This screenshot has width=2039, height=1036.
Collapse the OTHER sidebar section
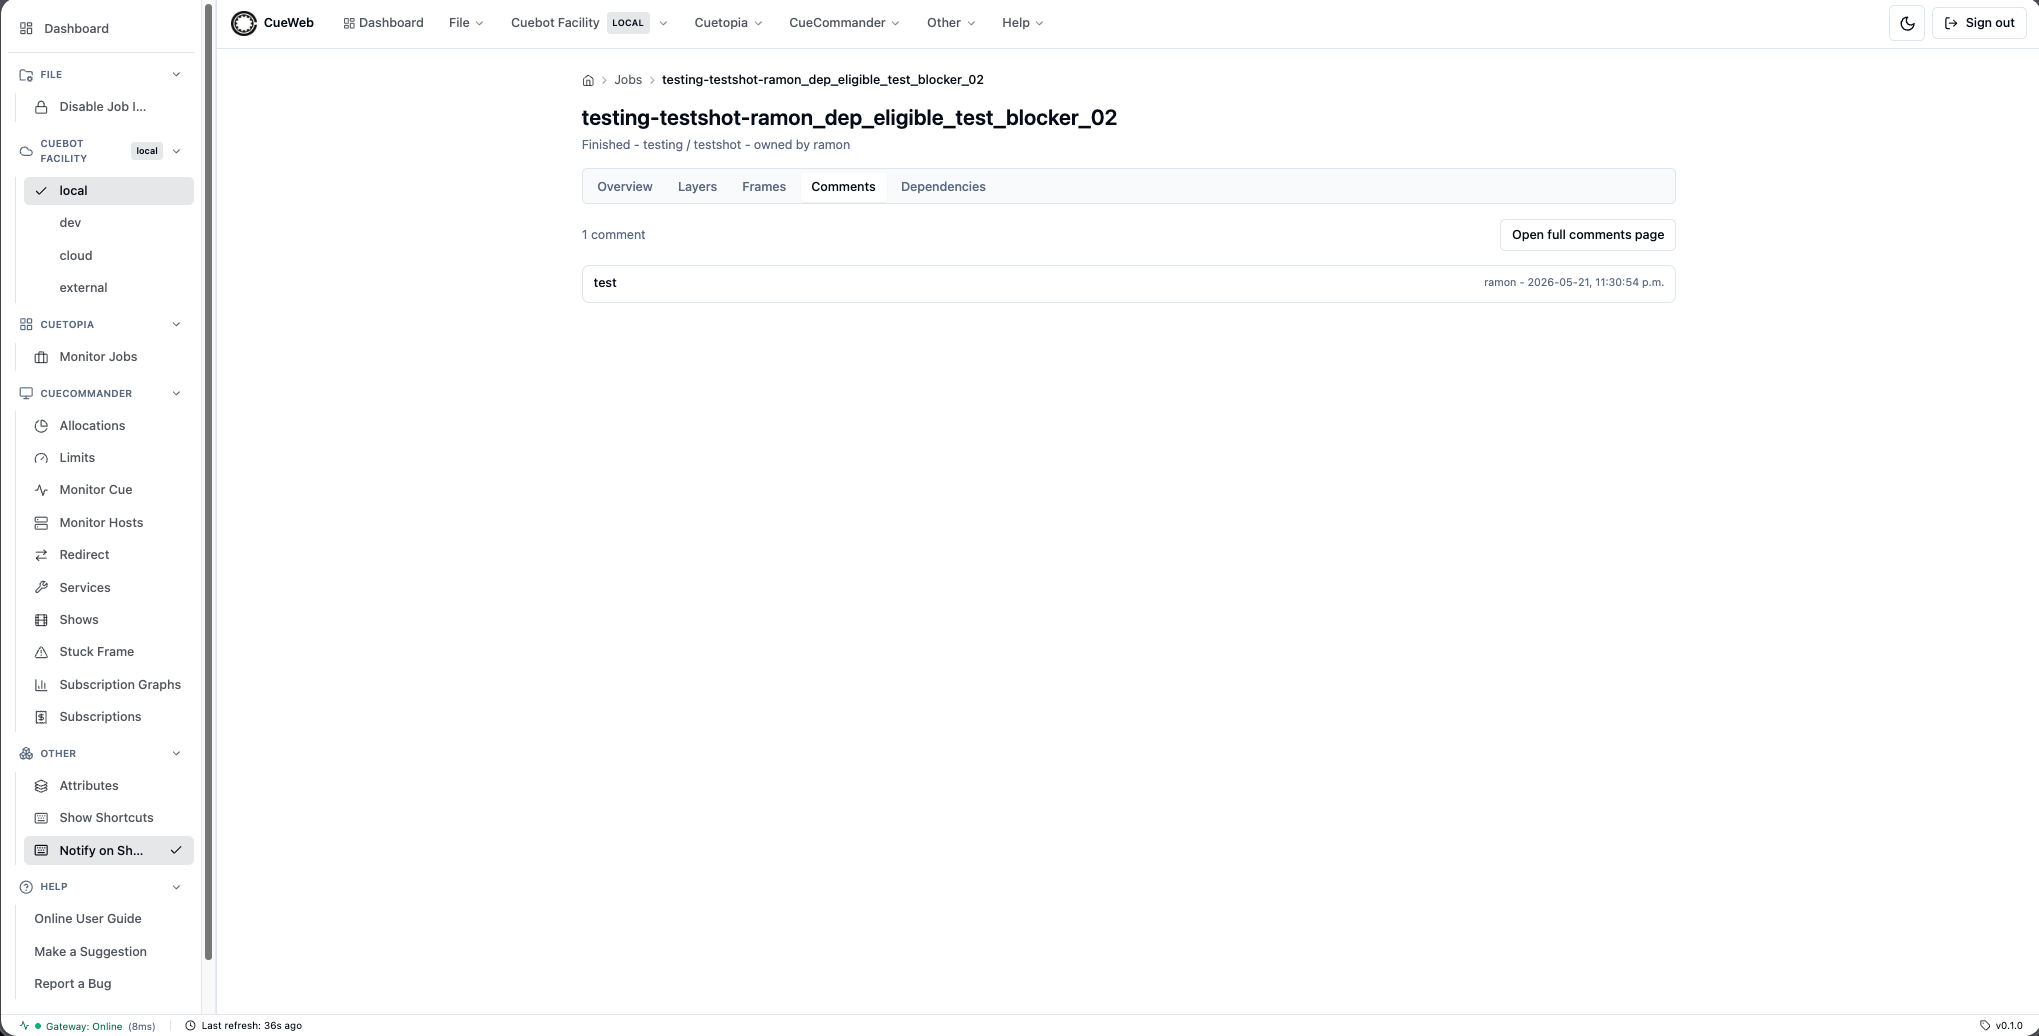tap(176, 754)
